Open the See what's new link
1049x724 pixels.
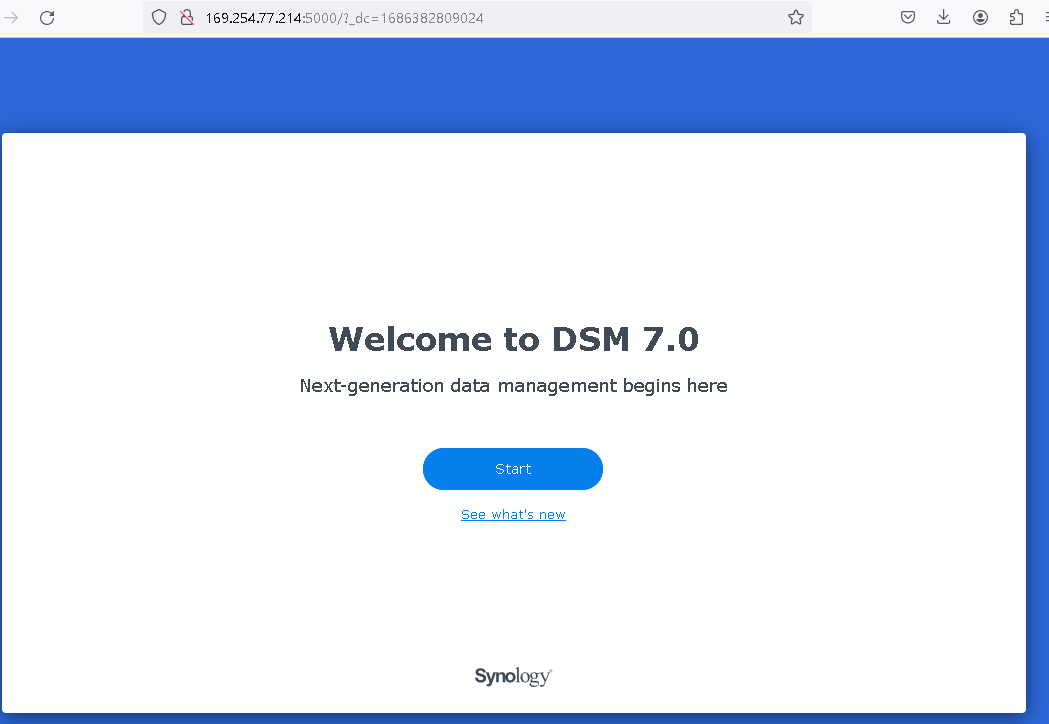[x=513, y=515]
